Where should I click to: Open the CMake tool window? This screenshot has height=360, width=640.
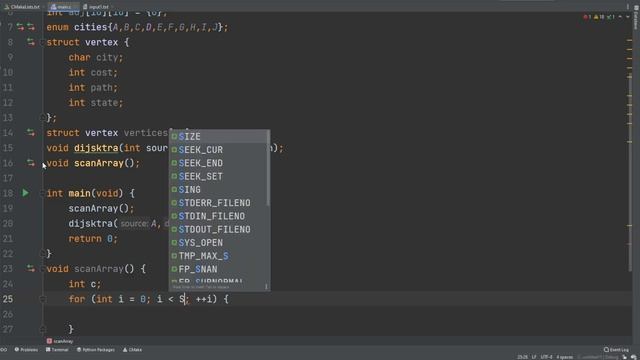coord(133,350)
